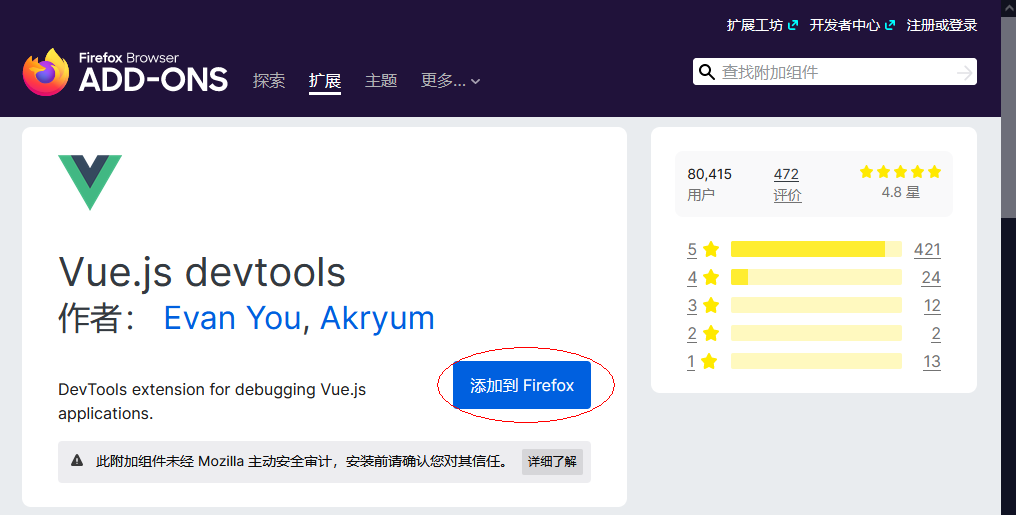
Task: Click the number 3 rating link
Action: click(692, 305)
